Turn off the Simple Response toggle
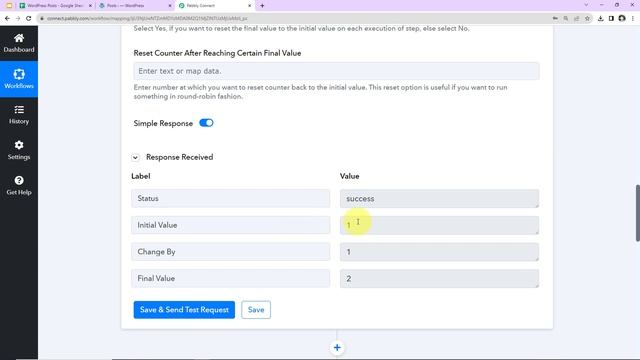Viewport: 640px width, 360px height. (206, 123)
